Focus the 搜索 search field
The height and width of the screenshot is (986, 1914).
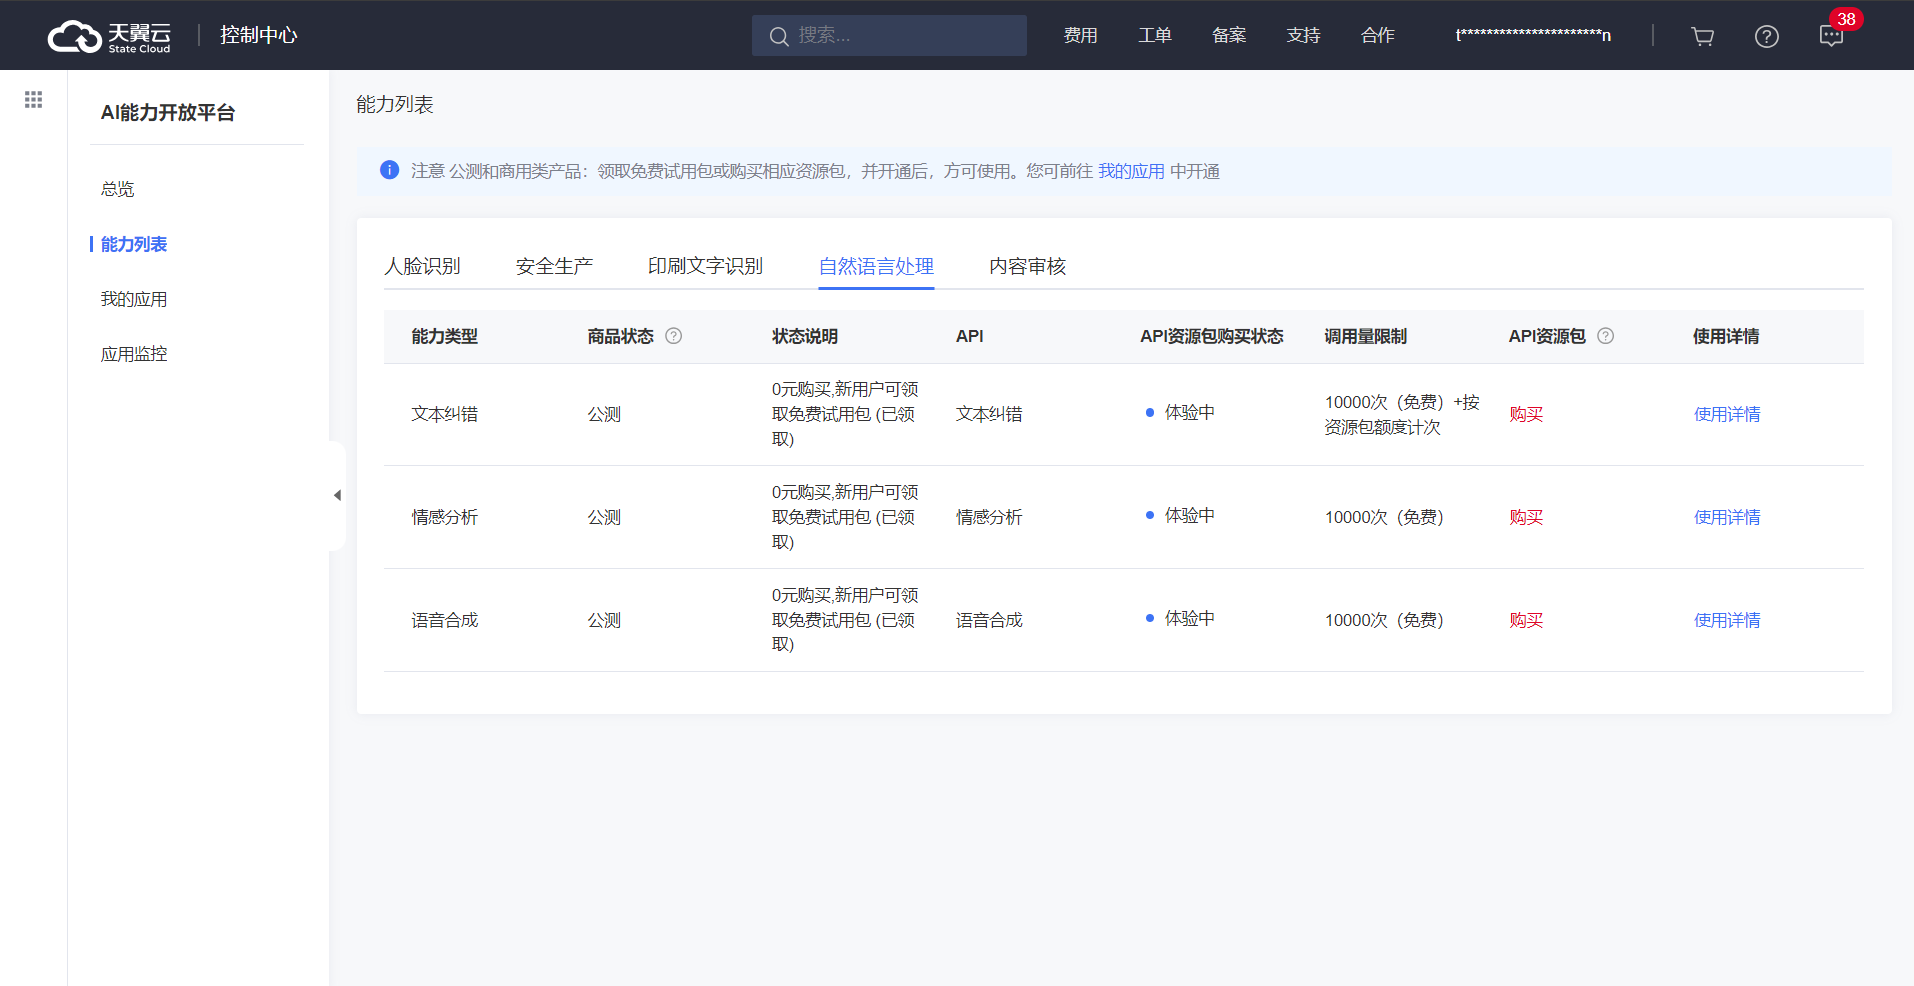(889, 35)
